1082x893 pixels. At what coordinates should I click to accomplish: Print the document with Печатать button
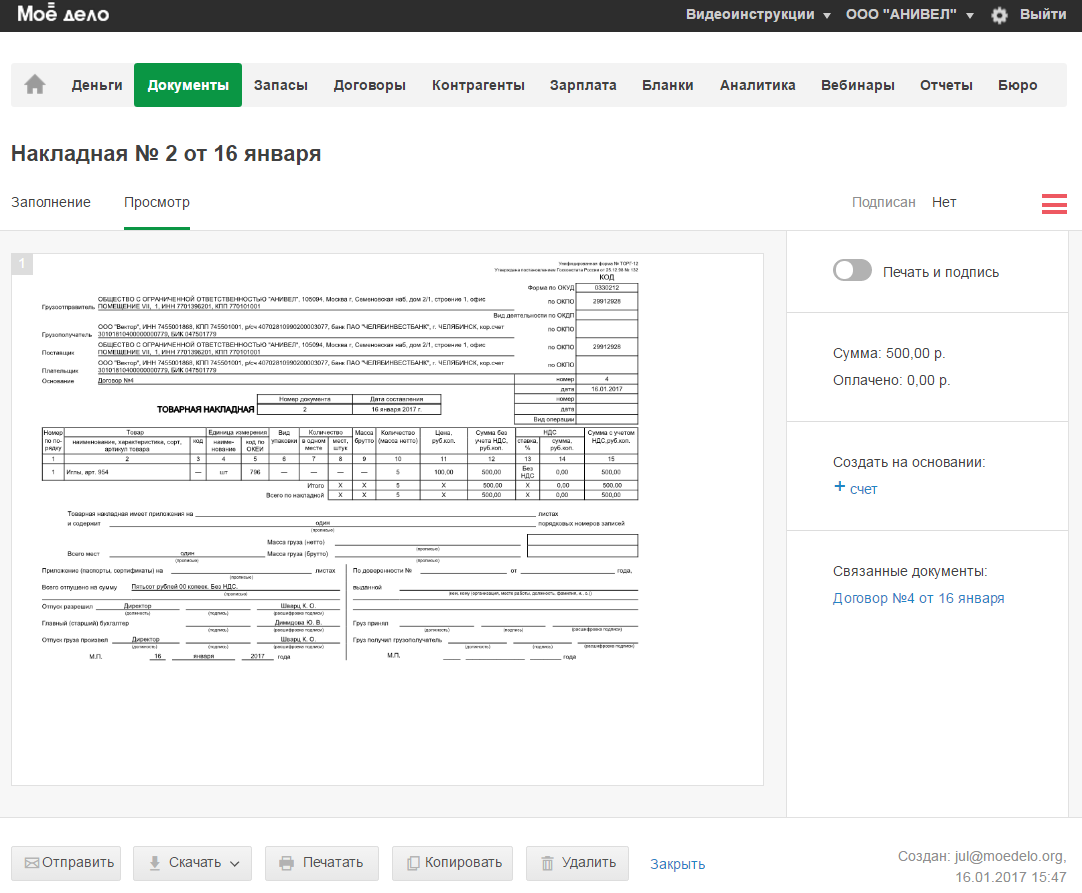coord(322,863)
